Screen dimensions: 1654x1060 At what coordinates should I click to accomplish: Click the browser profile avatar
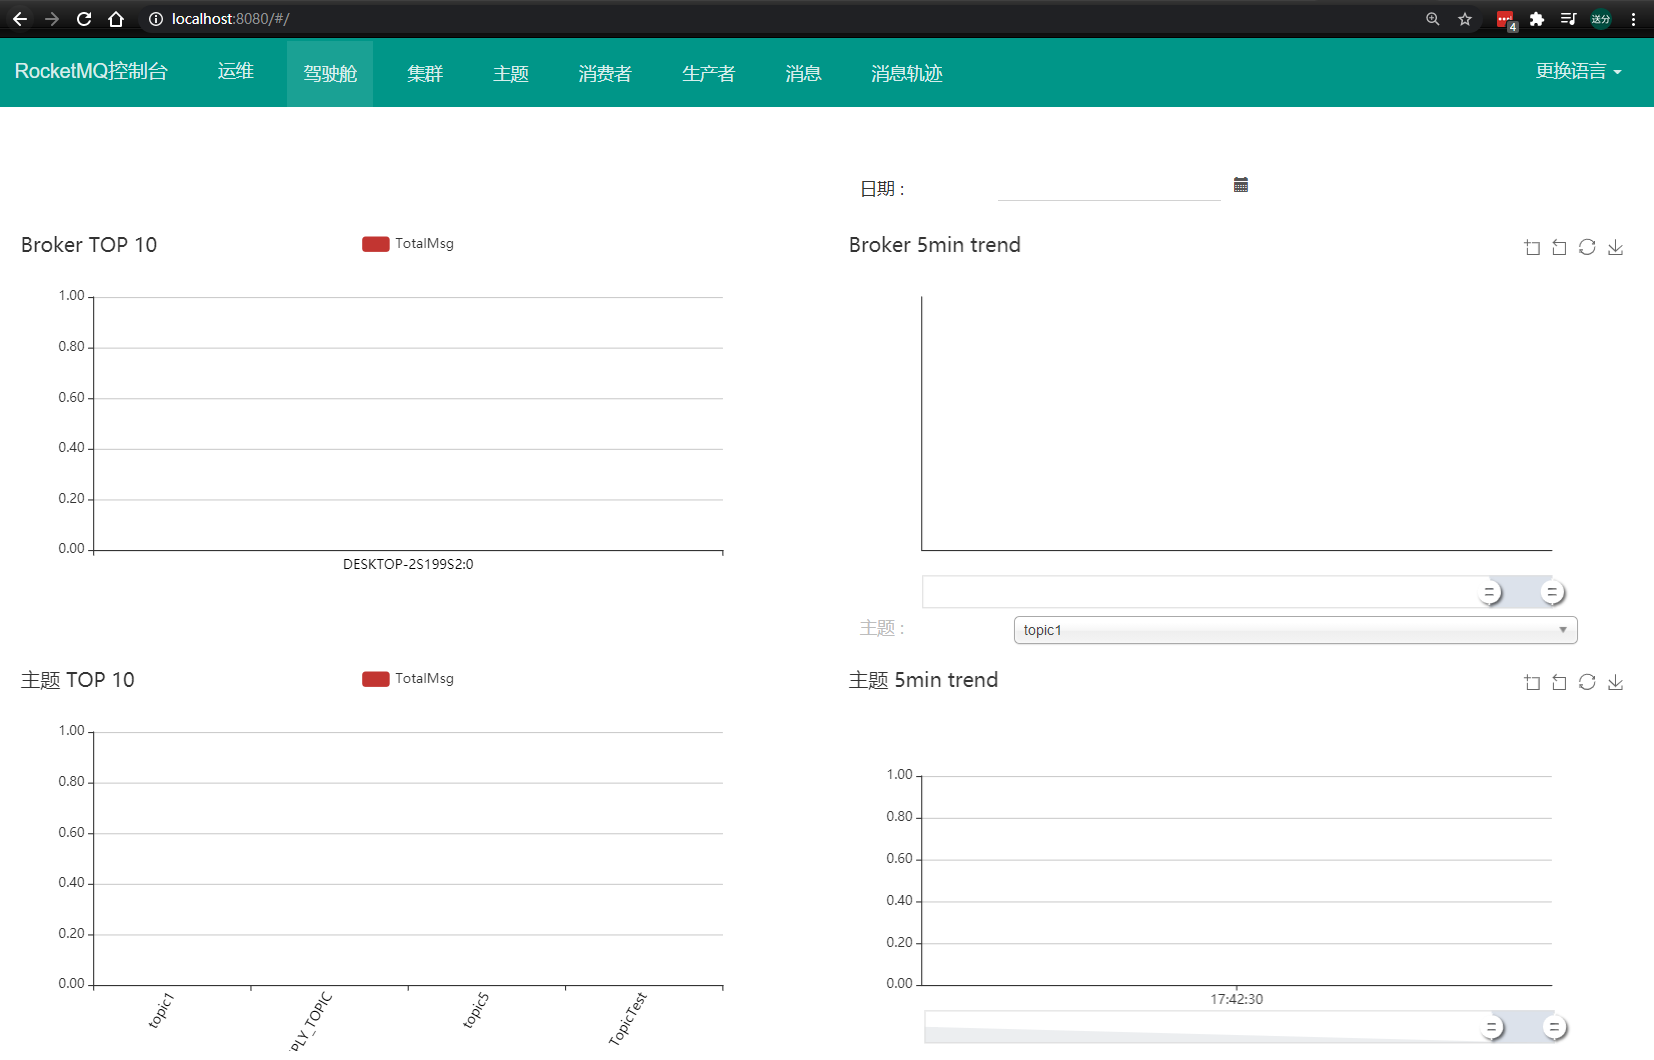tap(1601, 19)
